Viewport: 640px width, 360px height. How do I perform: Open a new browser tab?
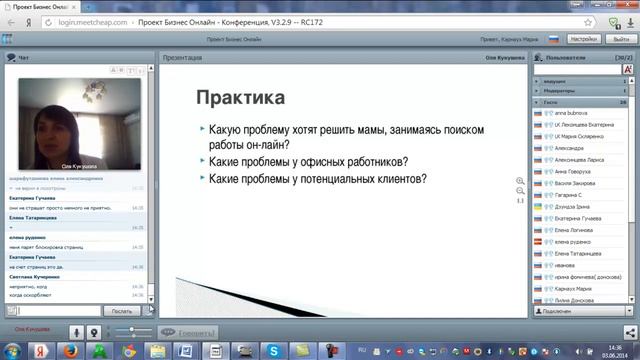(88, 7)
